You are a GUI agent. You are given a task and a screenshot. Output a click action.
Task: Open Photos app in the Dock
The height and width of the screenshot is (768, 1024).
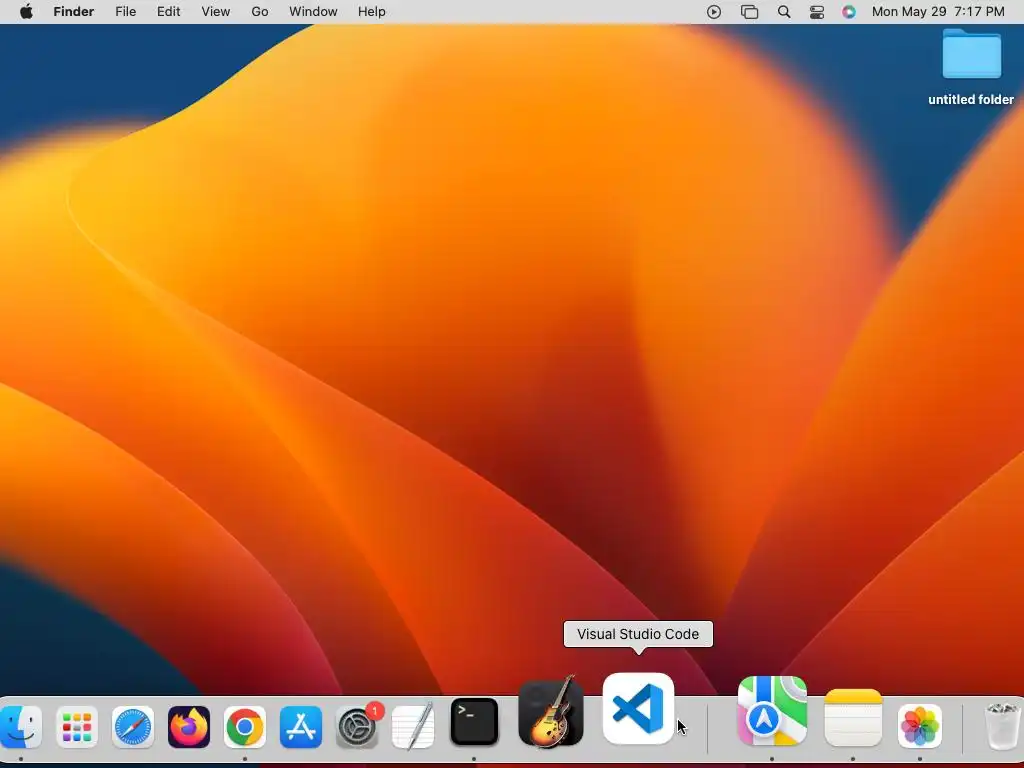(x=920, y=726)
